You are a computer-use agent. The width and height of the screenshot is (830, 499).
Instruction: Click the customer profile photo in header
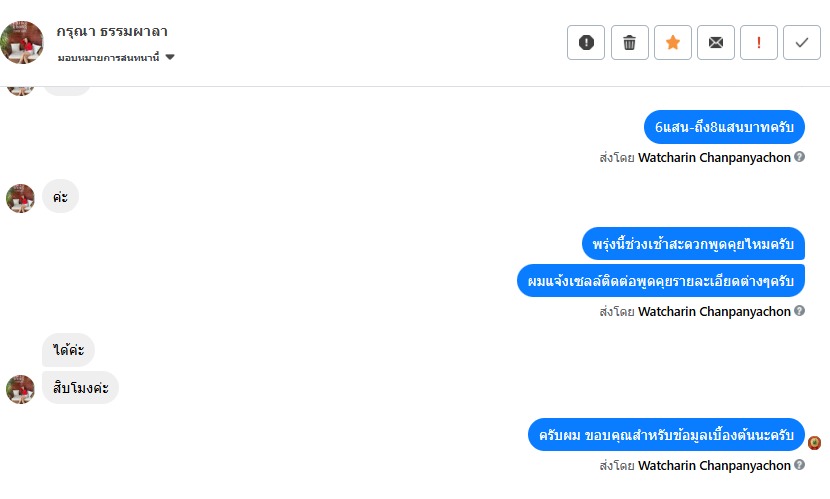coord(22,42)
